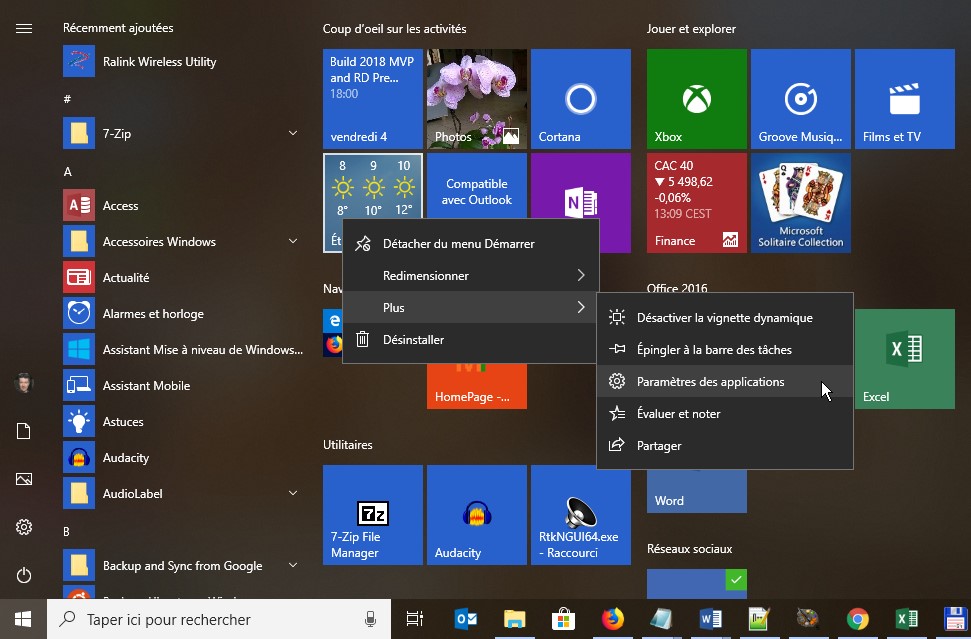Disable live tile via Désactiver la vignette dynamique
This screenshot has width=971, height=639.
(724, 318)
